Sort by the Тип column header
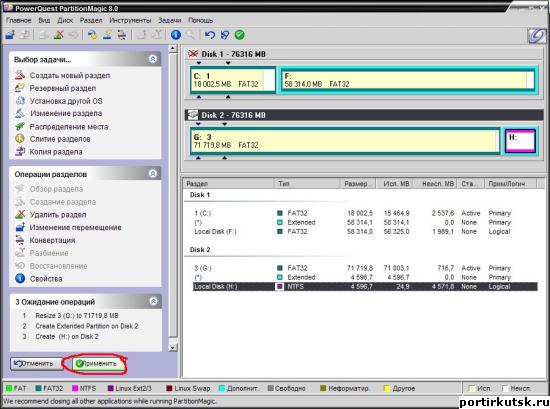Image resolution: width=550 pixels, height=409 pixels. point(307,183)
